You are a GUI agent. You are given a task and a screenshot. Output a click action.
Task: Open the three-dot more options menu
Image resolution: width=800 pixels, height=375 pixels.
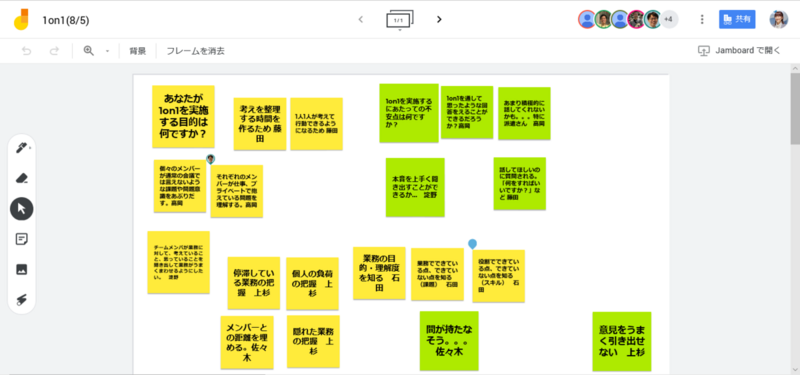coord(702,19)
